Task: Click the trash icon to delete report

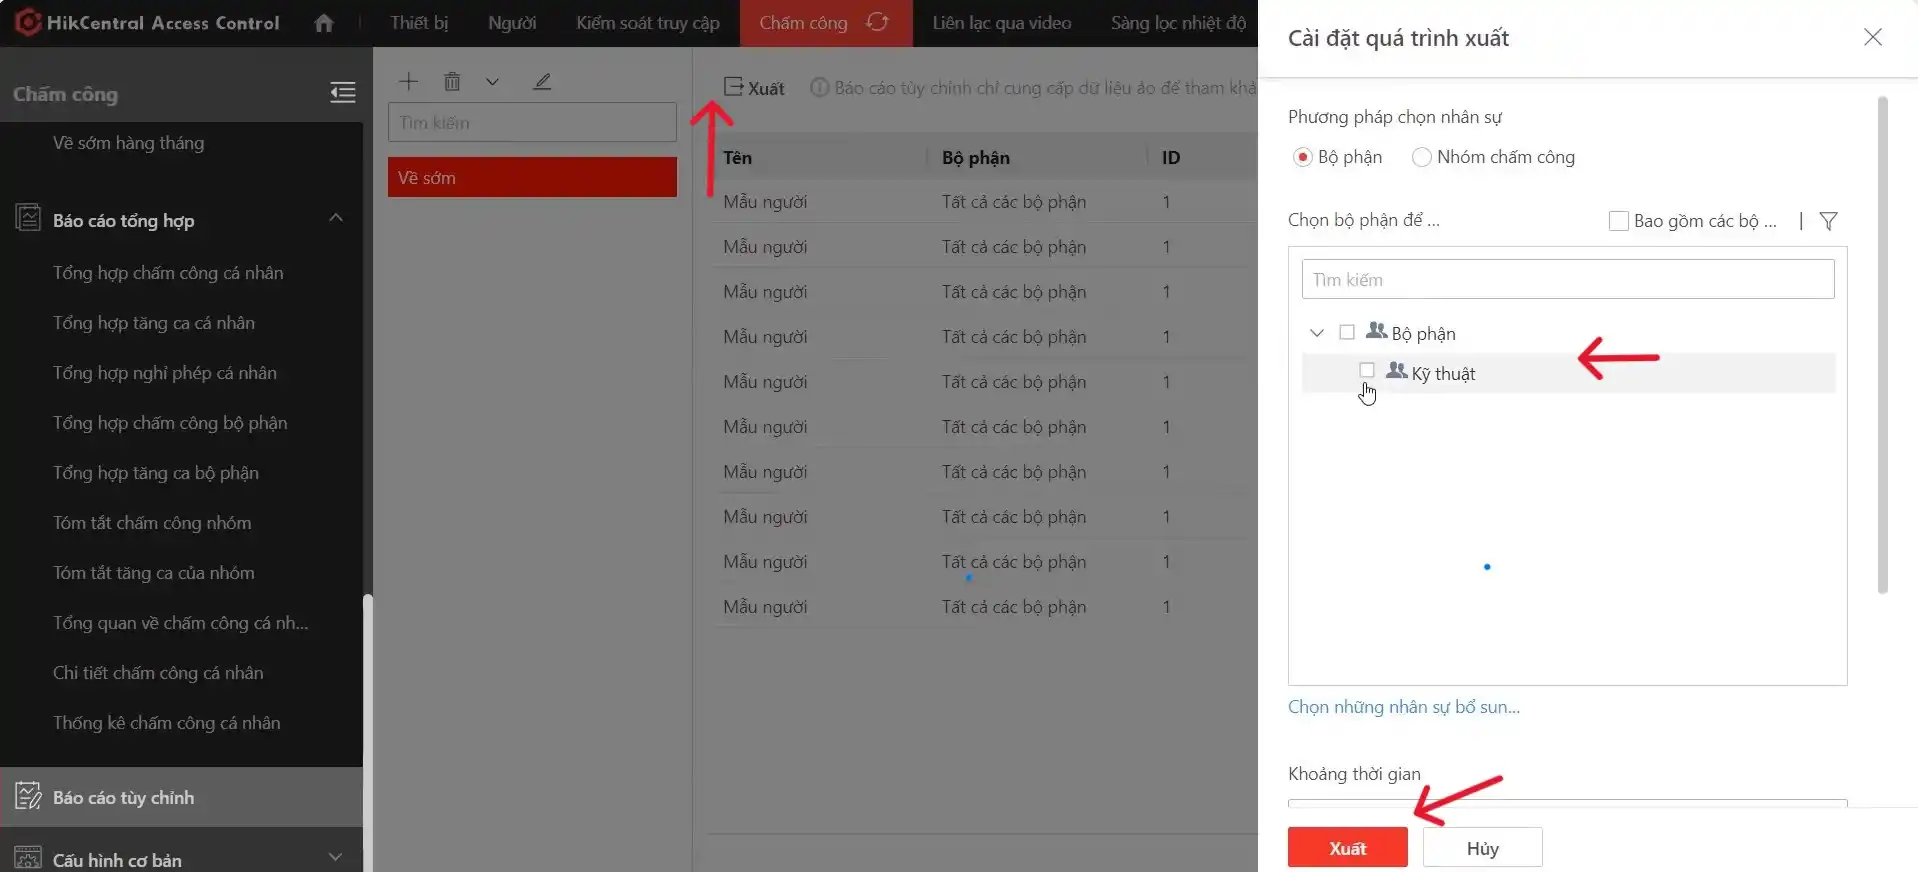Action: (452, 82)
